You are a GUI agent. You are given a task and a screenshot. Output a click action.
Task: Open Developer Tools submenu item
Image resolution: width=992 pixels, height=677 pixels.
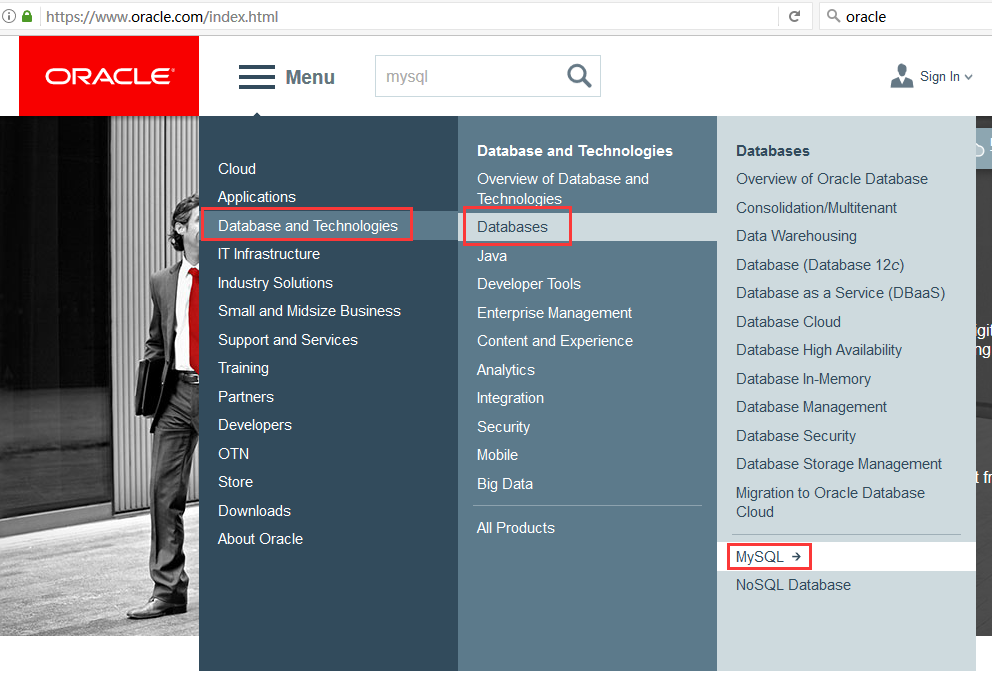click(x=529, y=284)
